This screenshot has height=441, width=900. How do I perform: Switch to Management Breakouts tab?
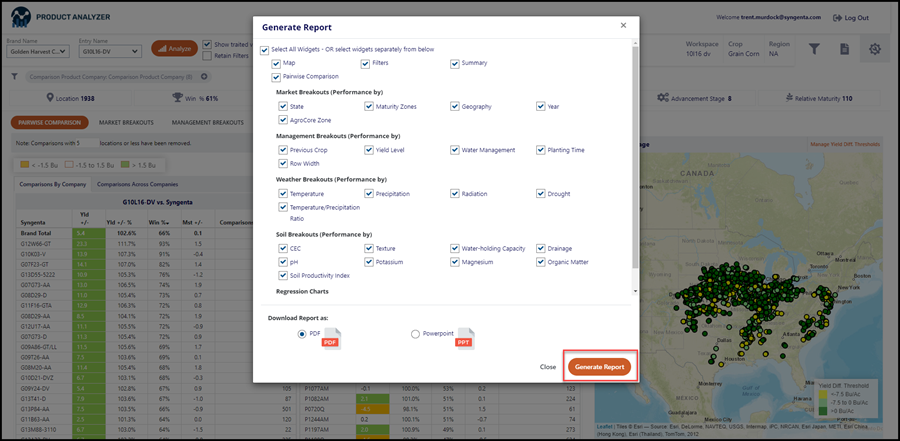[x=208, y=122]
